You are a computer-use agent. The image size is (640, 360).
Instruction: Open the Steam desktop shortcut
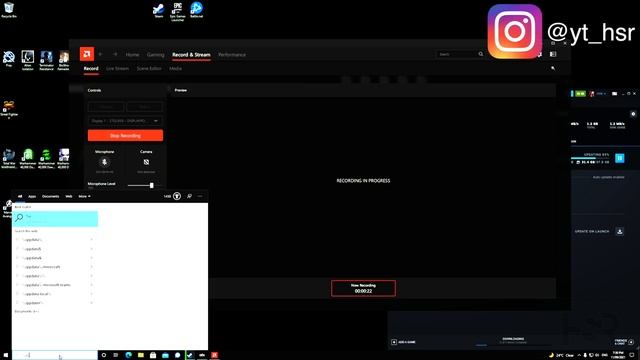pos(158,10)
